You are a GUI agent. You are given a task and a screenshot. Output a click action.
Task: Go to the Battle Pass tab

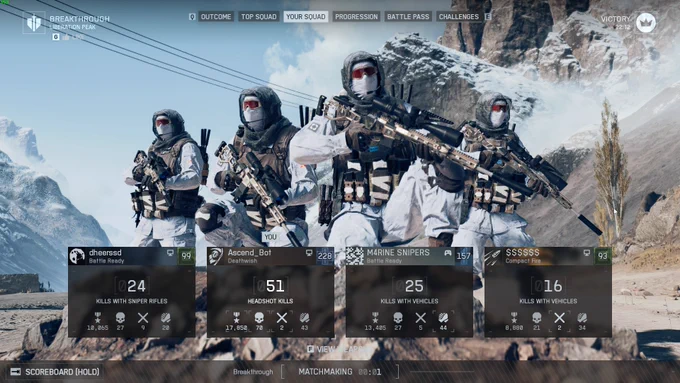(408, 16)
